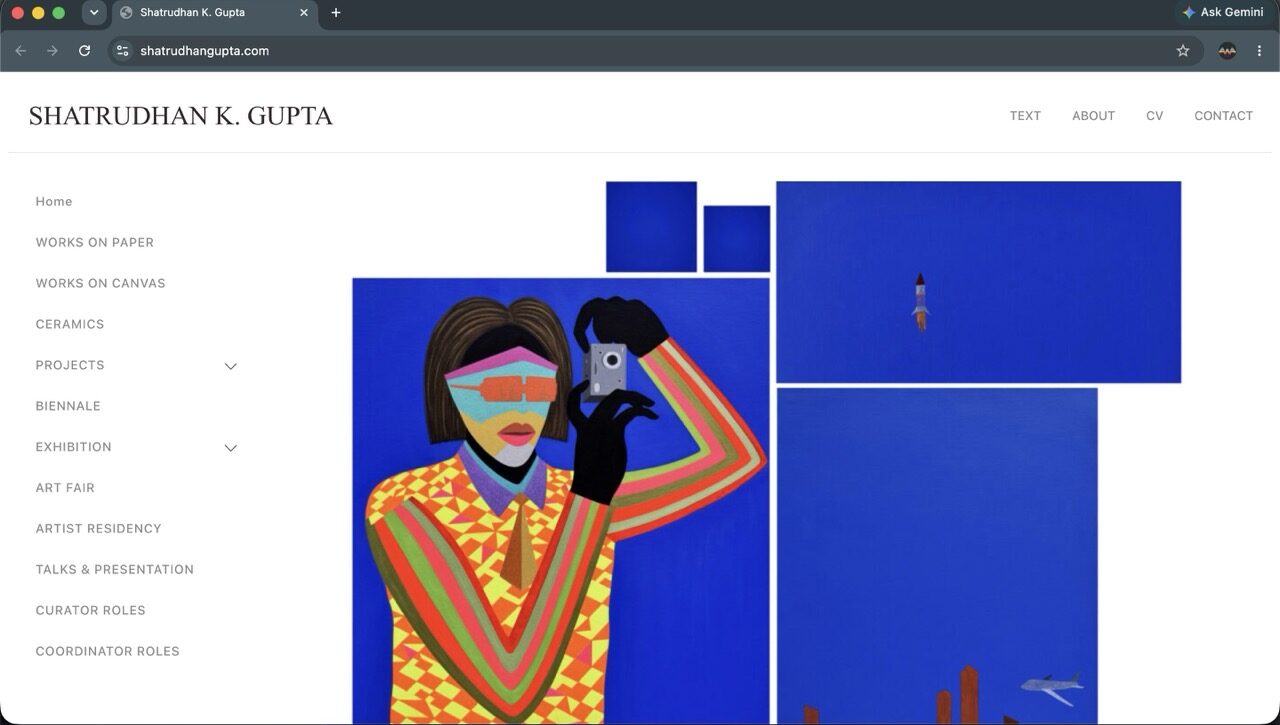Close the Shatrudhan K. Gupta tab
The height and width of the screenshot is (725, 1280).
304,13
